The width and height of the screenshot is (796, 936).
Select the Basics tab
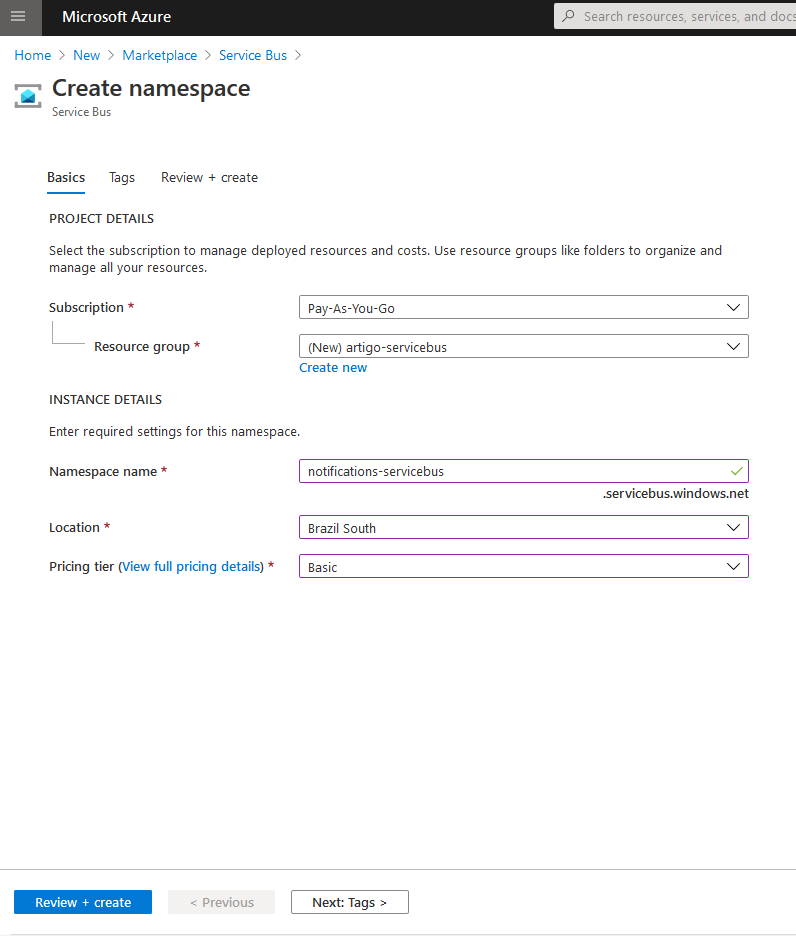pos(66,178)
